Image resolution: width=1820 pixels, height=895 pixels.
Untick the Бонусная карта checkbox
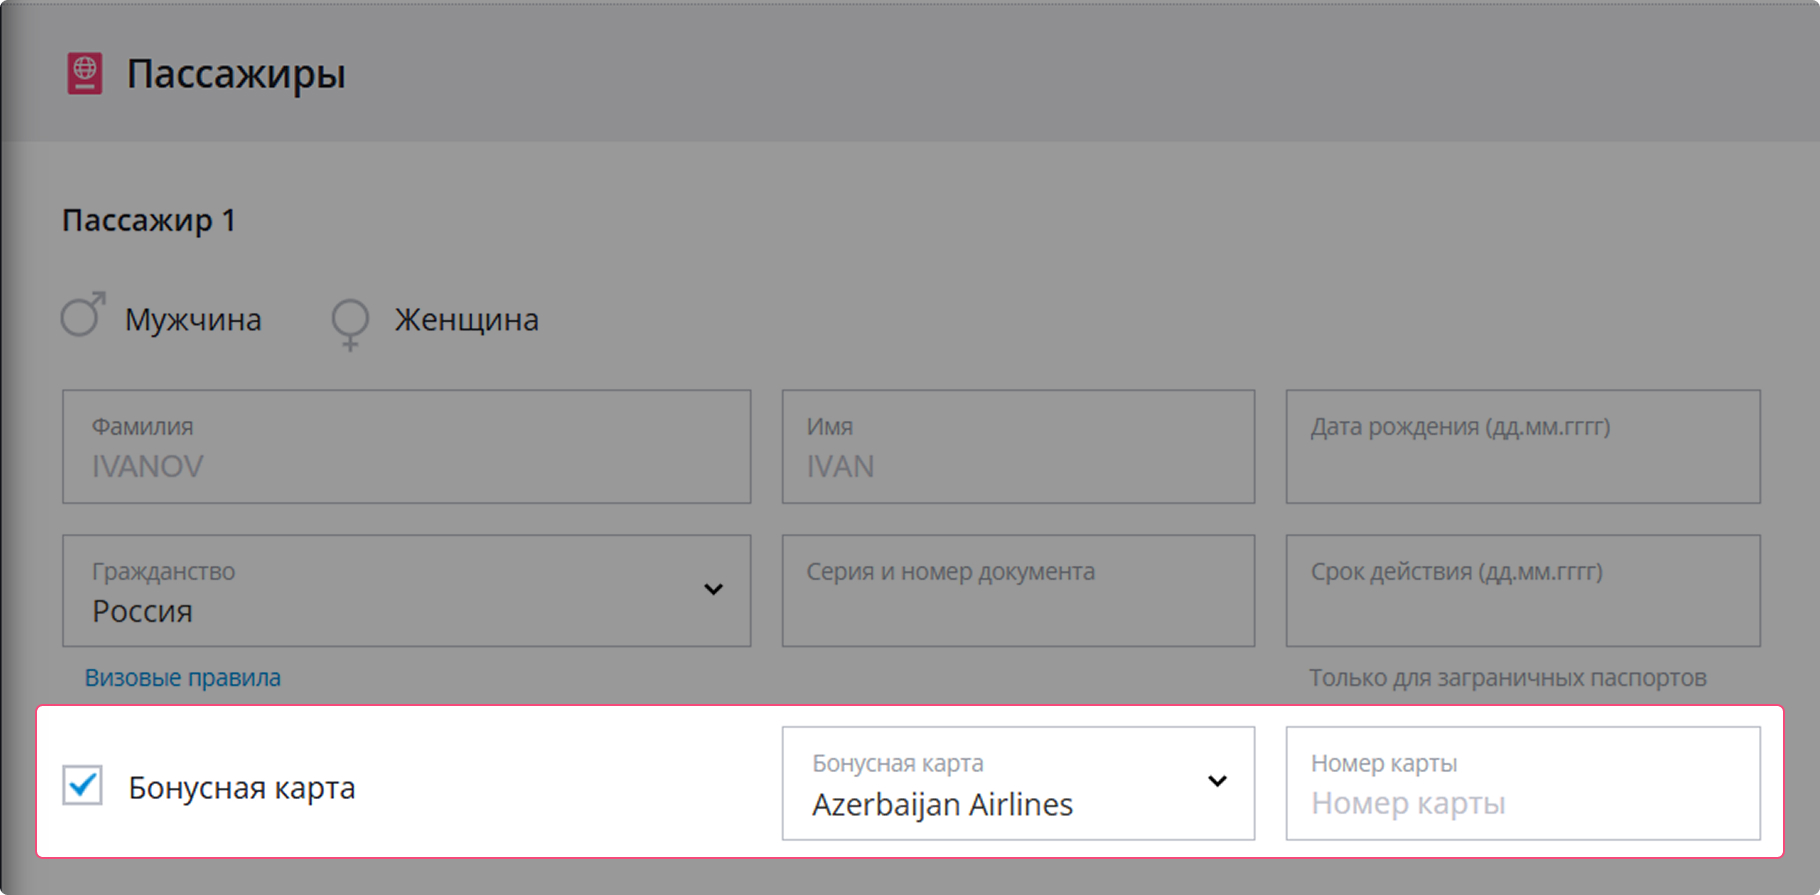tap(83, 785)
